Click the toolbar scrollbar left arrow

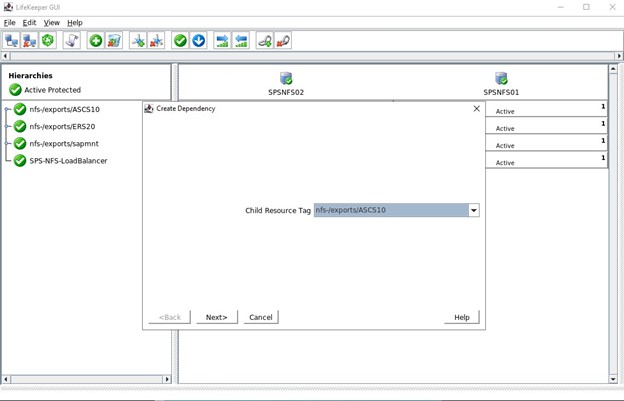point(5,56)
